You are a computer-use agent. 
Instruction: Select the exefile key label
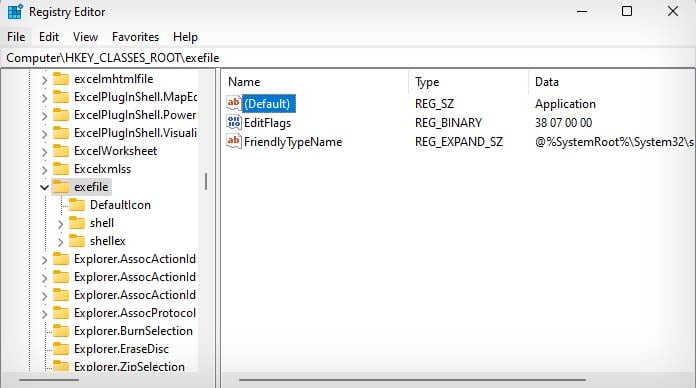[x=91, y=187]
